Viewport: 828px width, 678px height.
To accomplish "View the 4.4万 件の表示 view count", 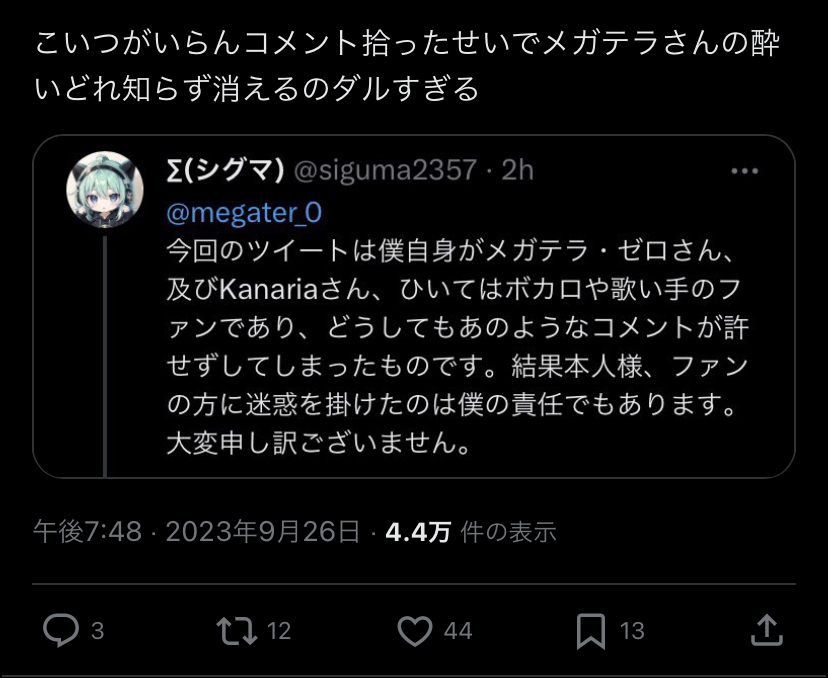I will (470, 531).
